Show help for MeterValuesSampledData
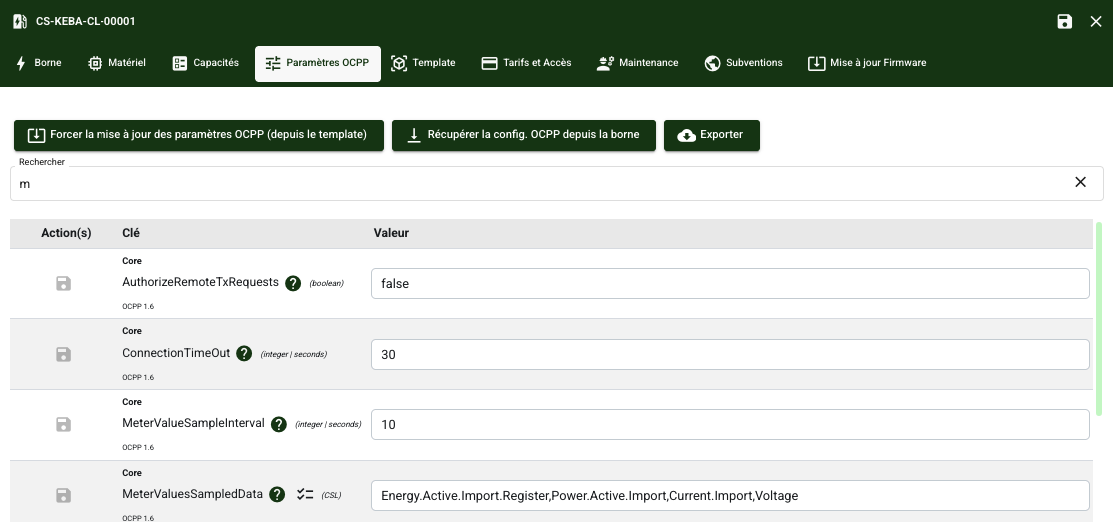1113x527 pixels. 277,494
